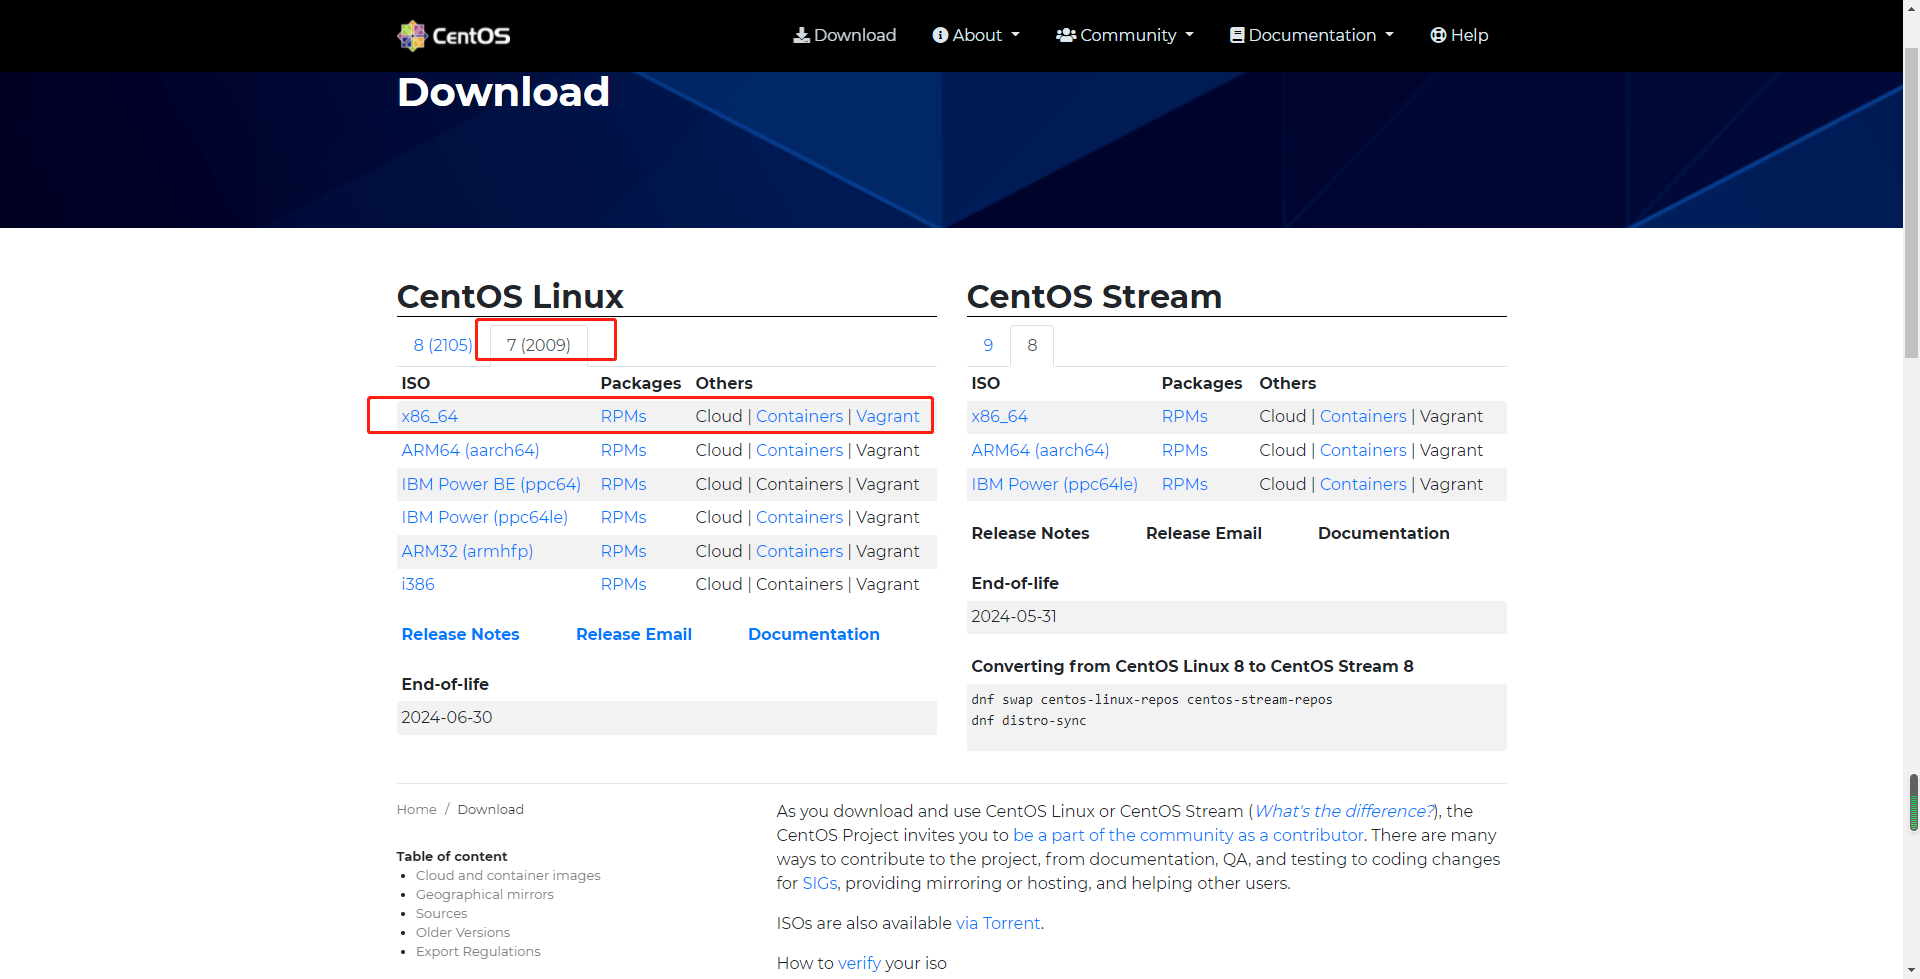Expand the About dropdown caret
The image size is (1920, 979).
click(x=1016, y=35)
